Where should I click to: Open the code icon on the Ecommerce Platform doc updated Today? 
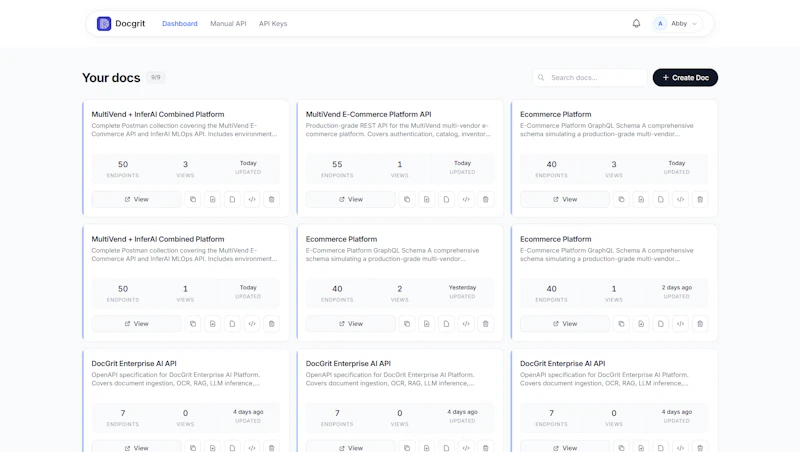pyautogui.click(x=680, y=199)
